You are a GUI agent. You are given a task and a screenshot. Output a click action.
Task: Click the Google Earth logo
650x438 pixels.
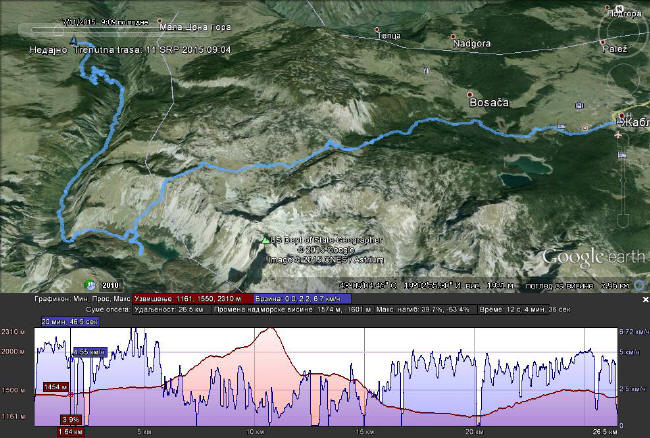(x=585, y=258)
